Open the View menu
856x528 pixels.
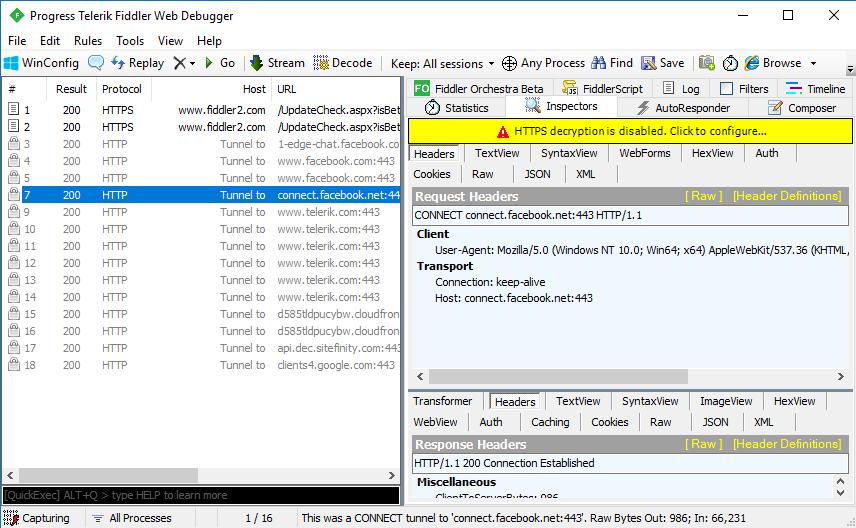click(x=170, y=41)
